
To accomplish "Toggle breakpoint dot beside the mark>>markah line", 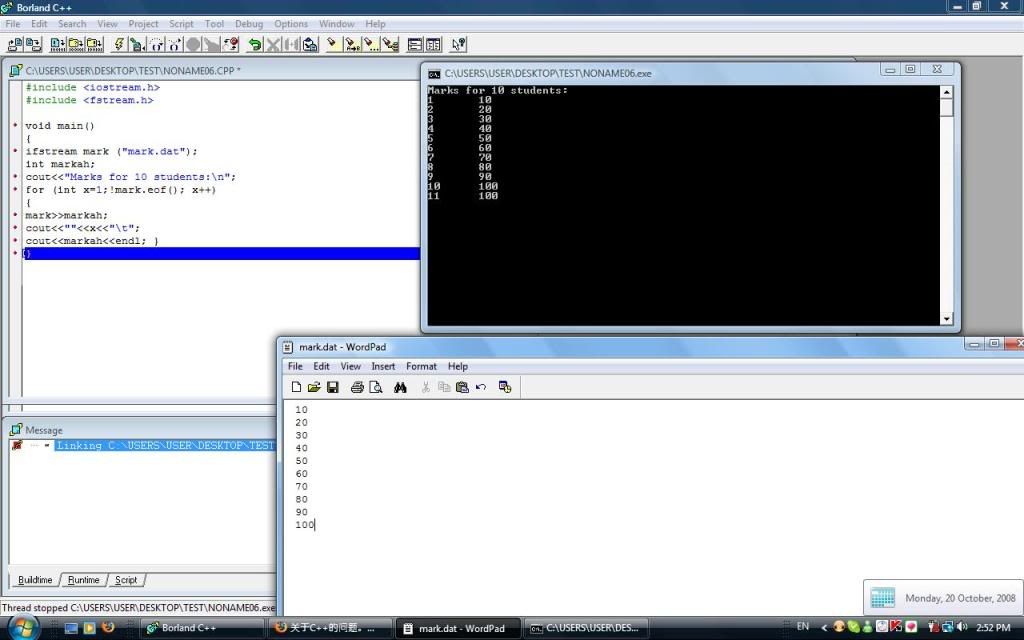I will coord(15,215).
